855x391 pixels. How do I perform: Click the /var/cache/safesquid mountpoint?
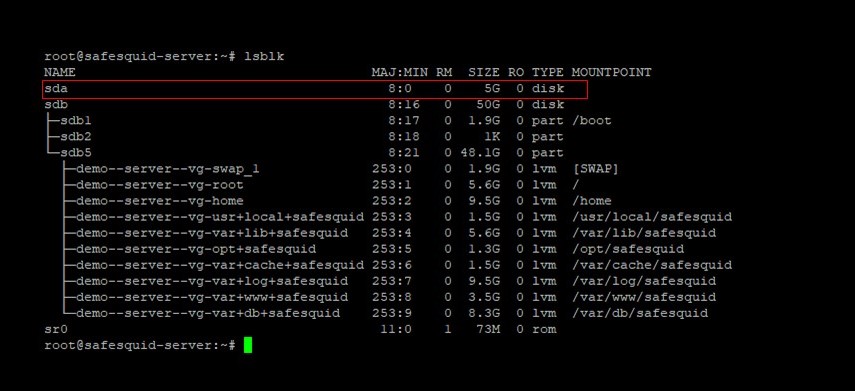click(652, 265)
